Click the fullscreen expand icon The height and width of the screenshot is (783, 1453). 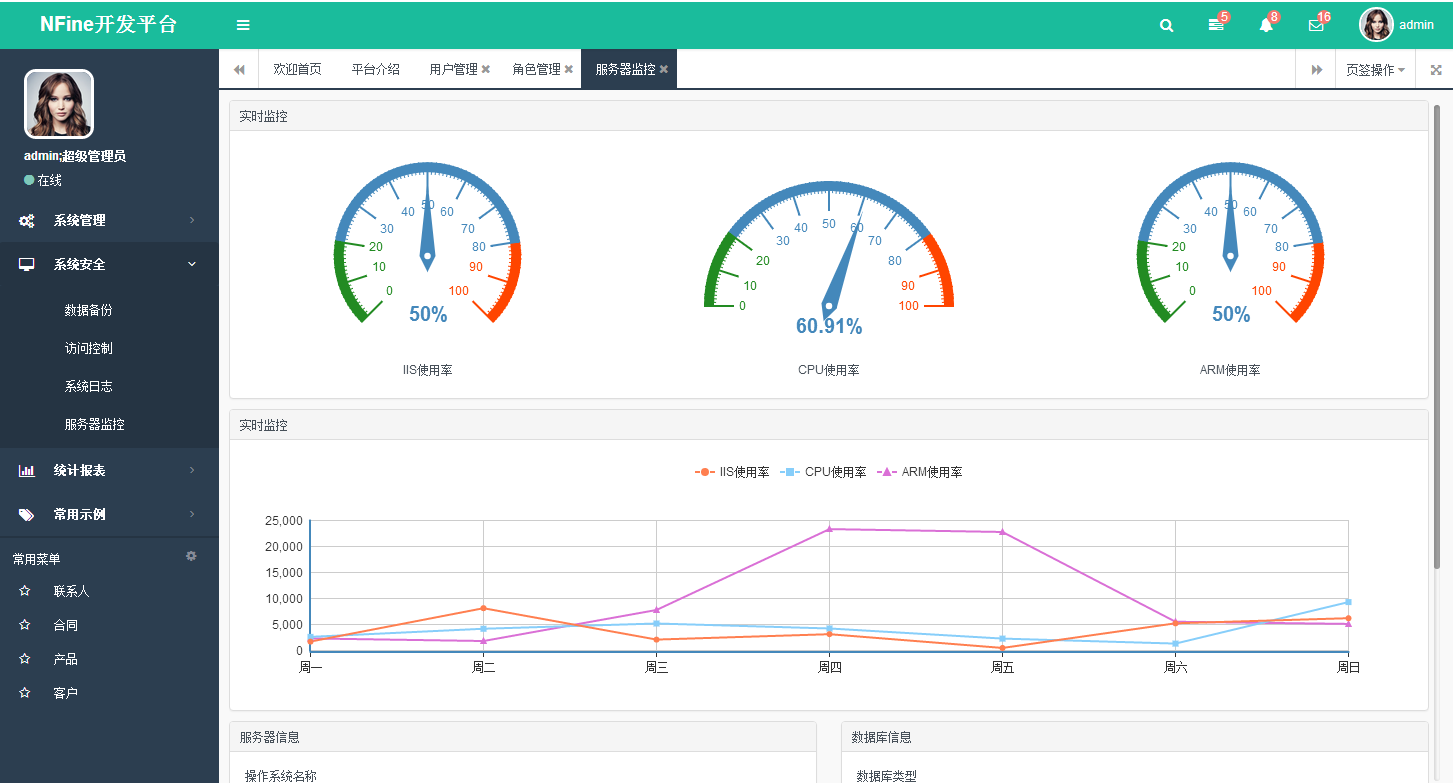click(1436, 70)
